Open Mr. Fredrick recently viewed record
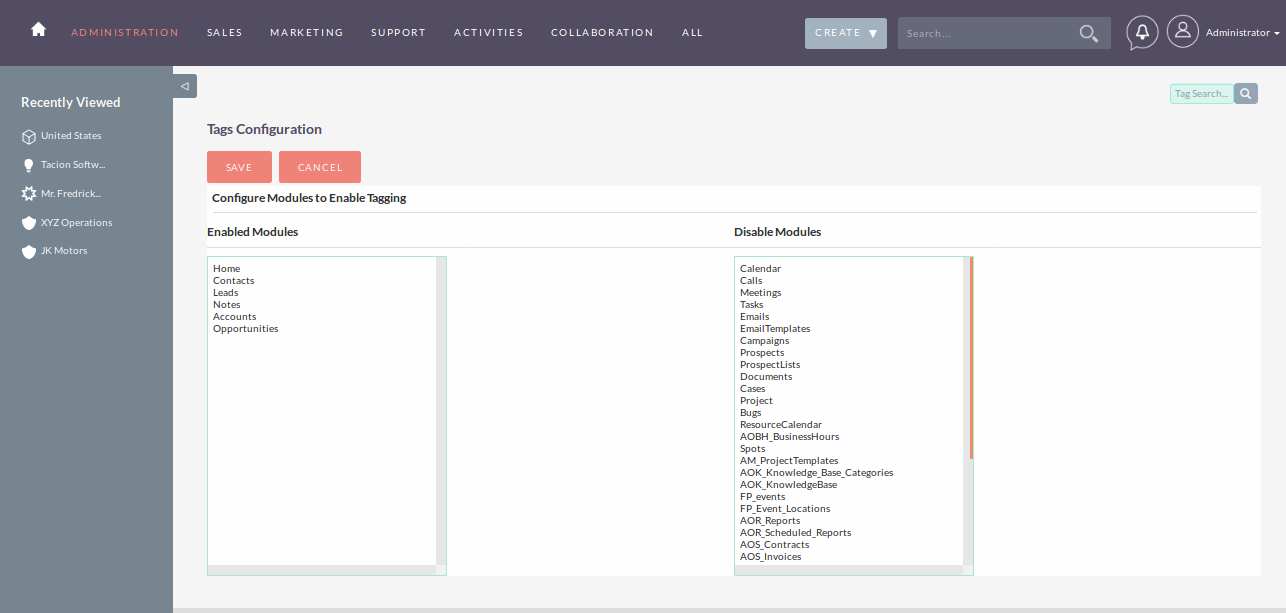The width and height of the screenshot is (1286, 613). pos(70,194)
